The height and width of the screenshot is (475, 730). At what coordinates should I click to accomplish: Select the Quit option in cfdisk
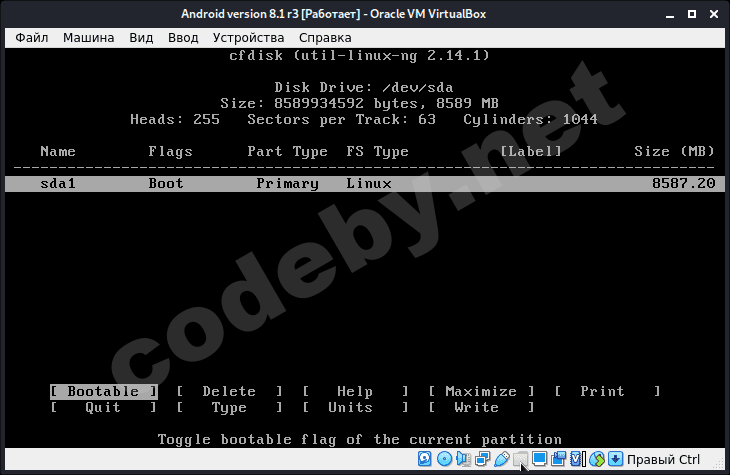coord(103,407)
